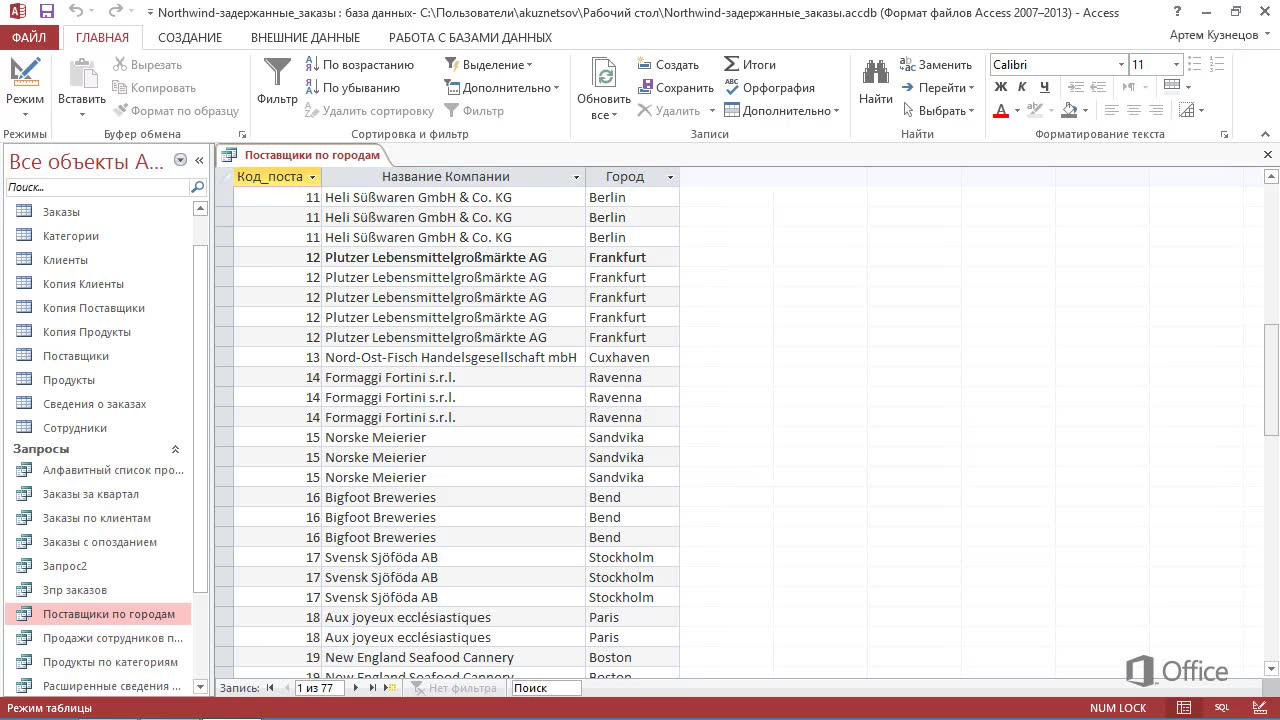Switch to SQL view in status bar
Screen dimensions: 1280x720
click(x=1222, y=708)
